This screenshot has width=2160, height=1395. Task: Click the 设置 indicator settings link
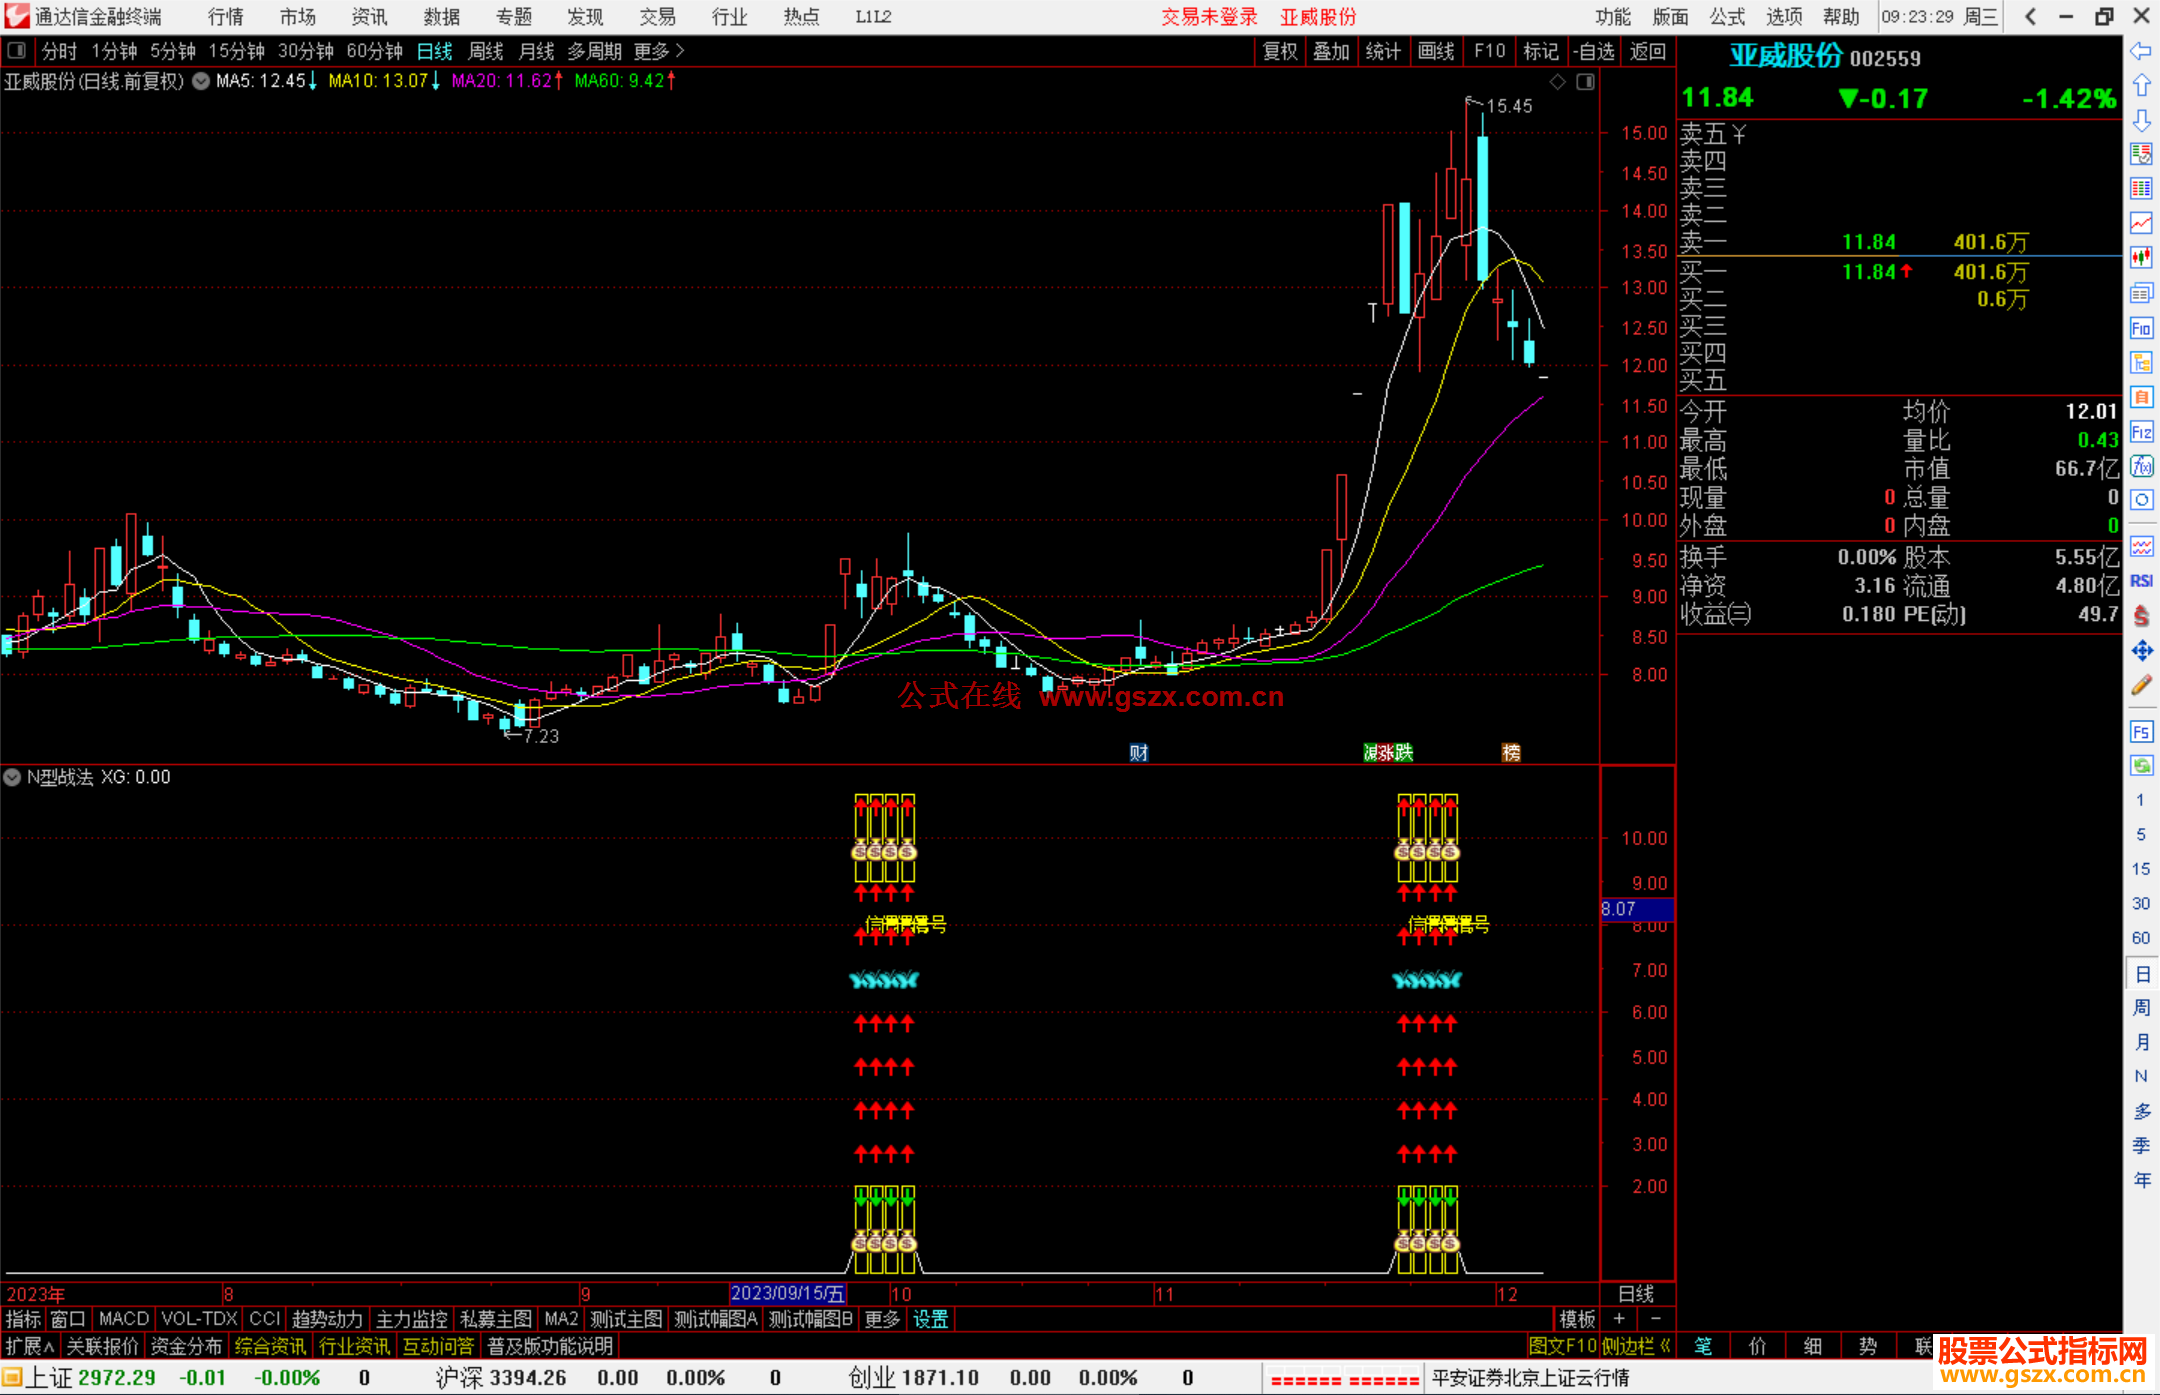(930, 1319)
